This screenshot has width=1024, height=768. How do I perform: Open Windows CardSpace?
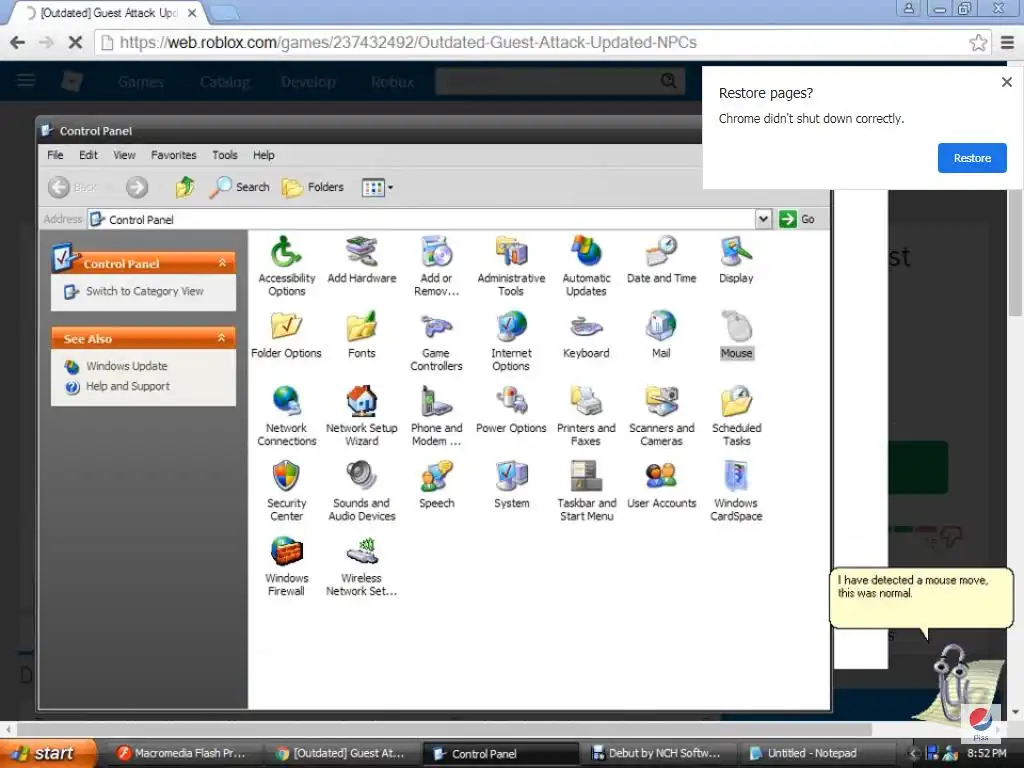pos(736,491)
